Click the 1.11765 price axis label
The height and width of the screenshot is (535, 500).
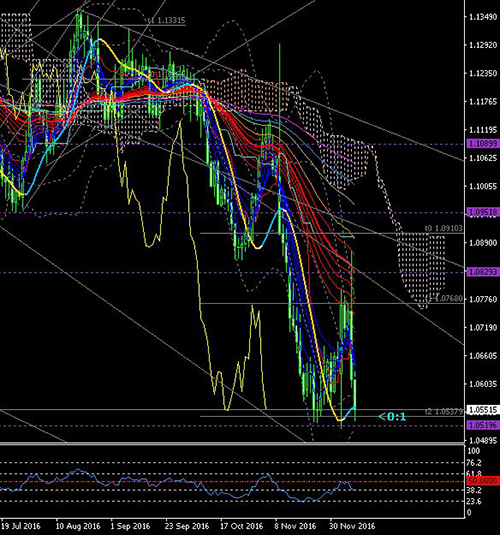coord(483,102)
